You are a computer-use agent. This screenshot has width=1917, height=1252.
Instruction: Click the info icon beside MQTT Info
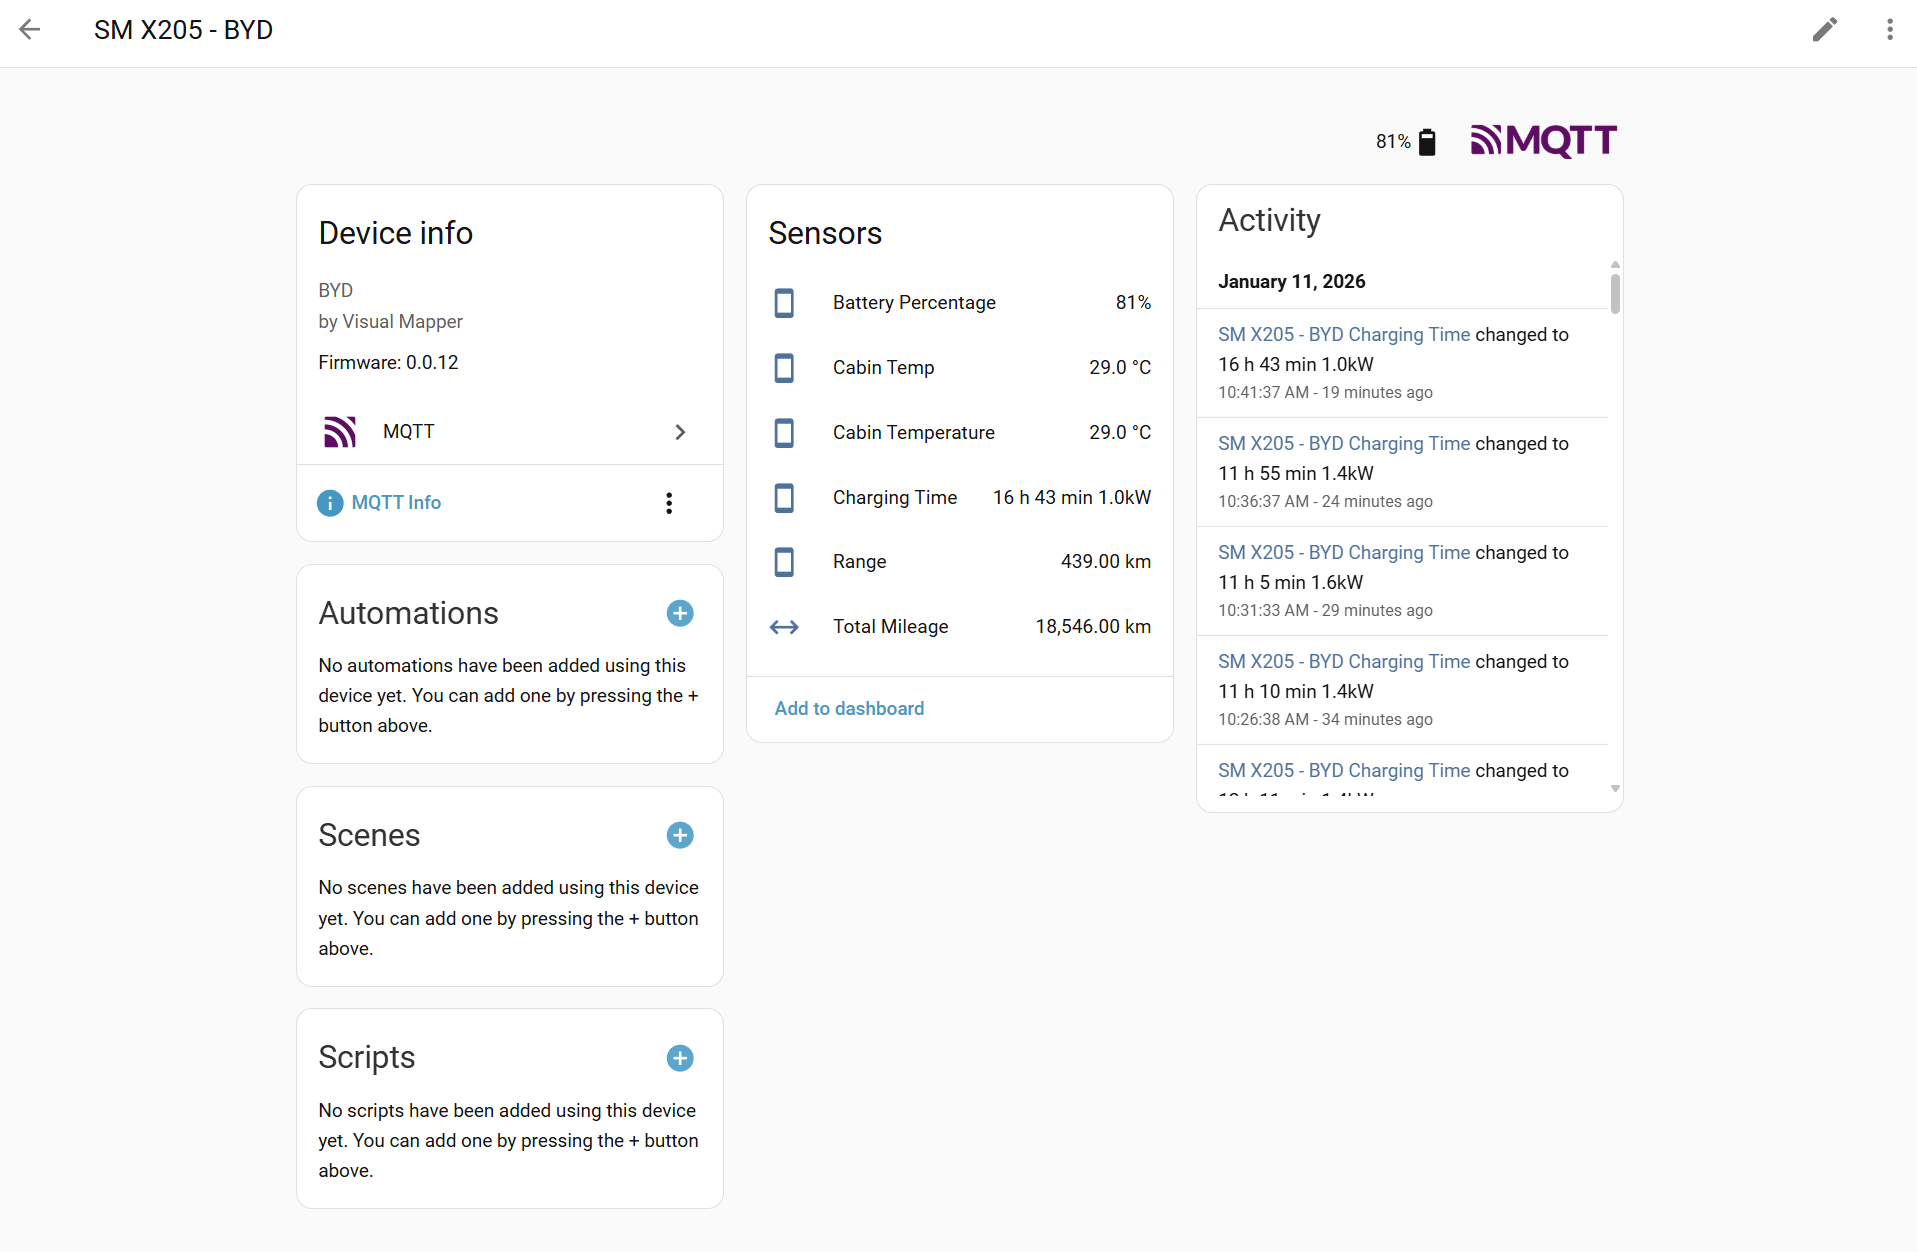tap(329, 503)
